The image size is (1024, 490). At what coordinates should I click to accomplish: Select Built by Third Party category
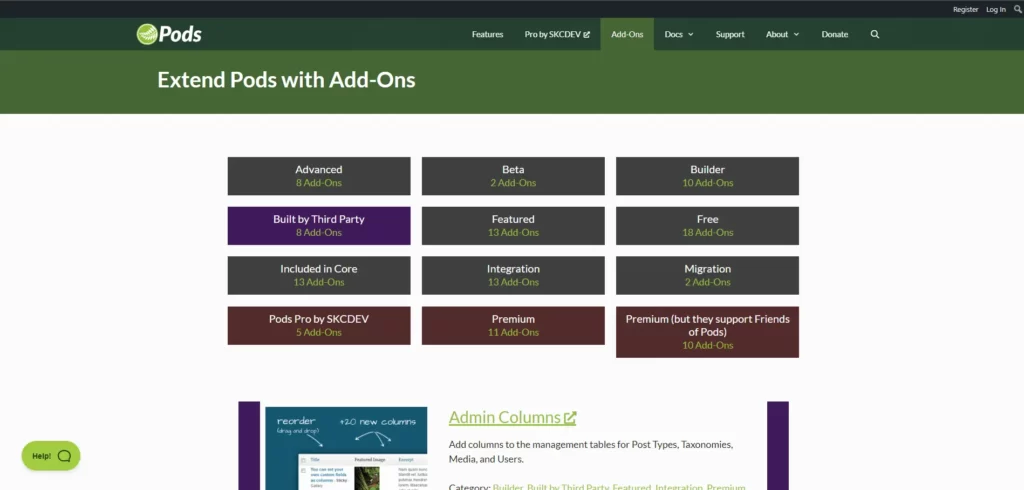[319, 225]
